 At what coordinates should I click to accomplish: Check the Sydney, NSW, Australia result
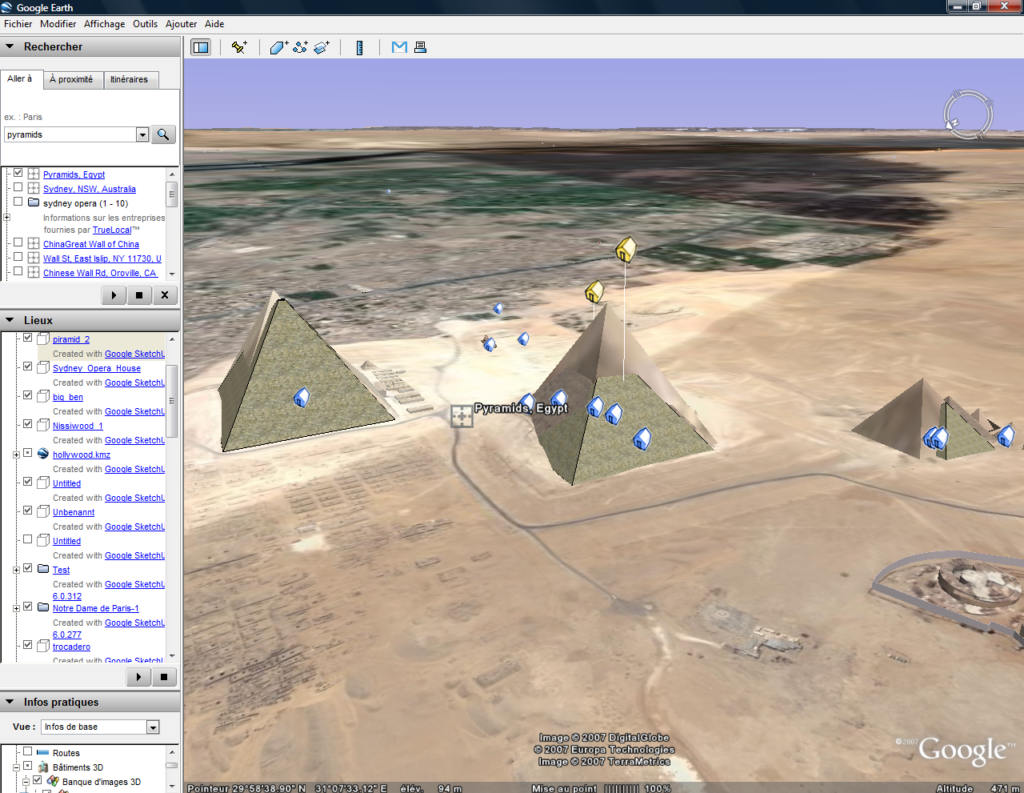[x=18, y=188]
